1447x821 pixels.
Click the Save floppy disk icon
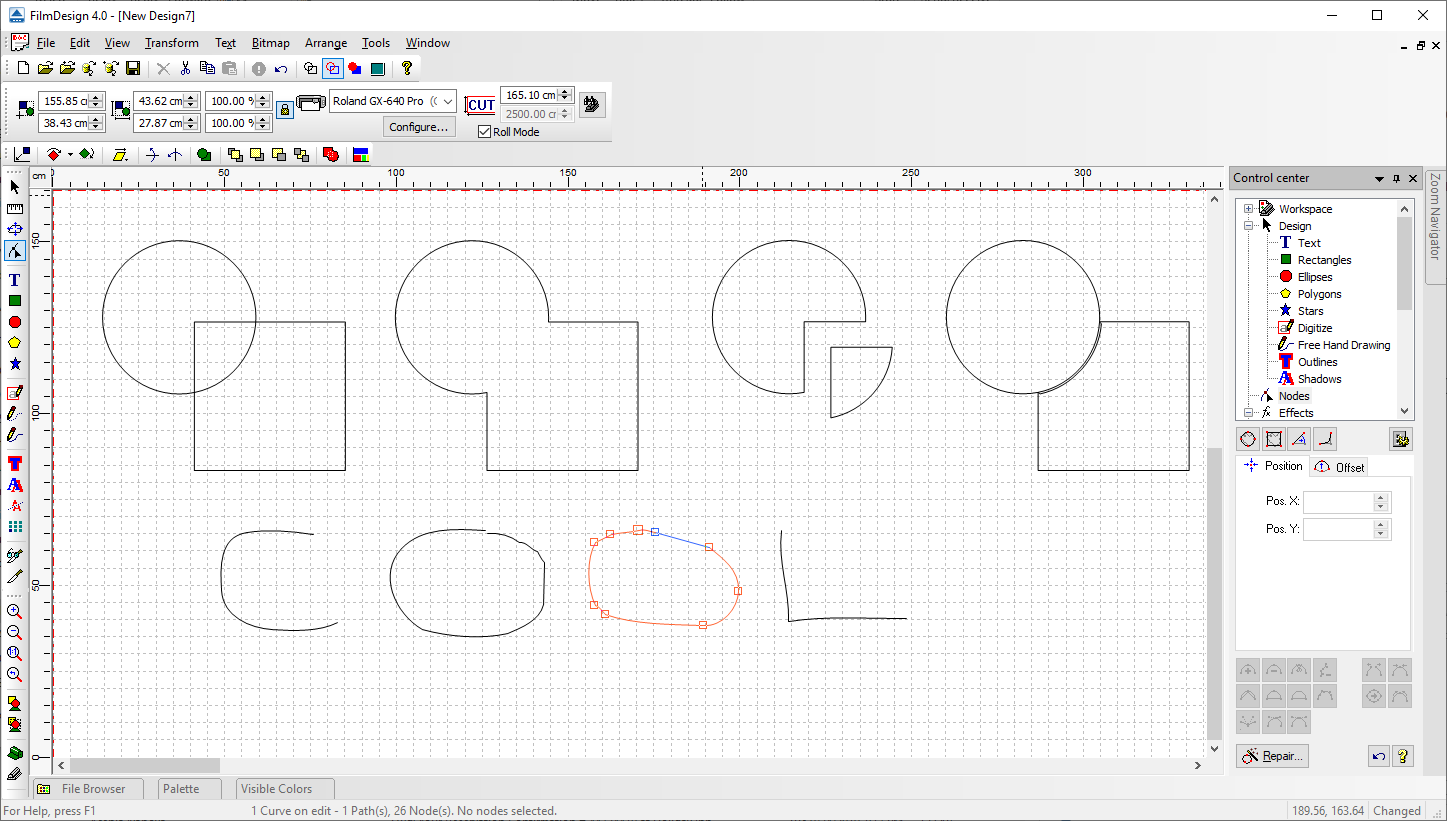click(x=133, y=69)
